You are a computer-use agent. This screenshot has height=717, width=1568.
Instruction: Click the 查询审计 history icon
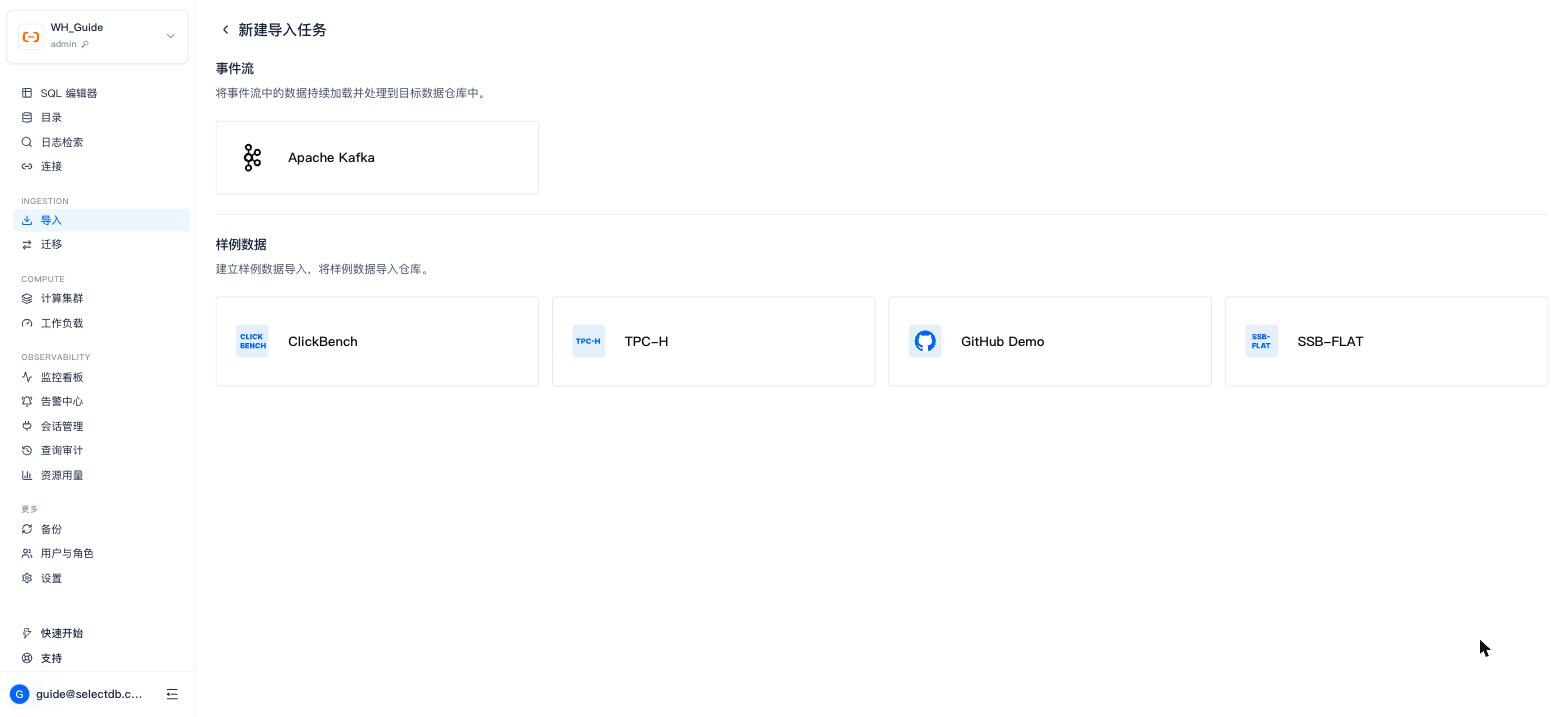27,450
